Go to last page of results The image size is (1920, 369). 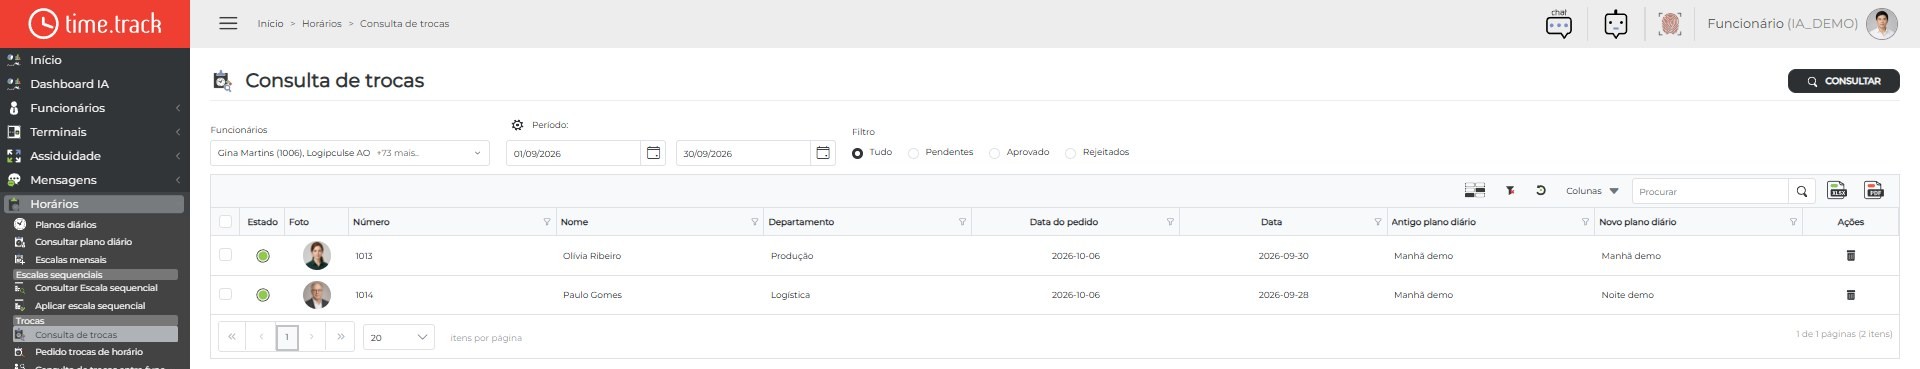341,337
